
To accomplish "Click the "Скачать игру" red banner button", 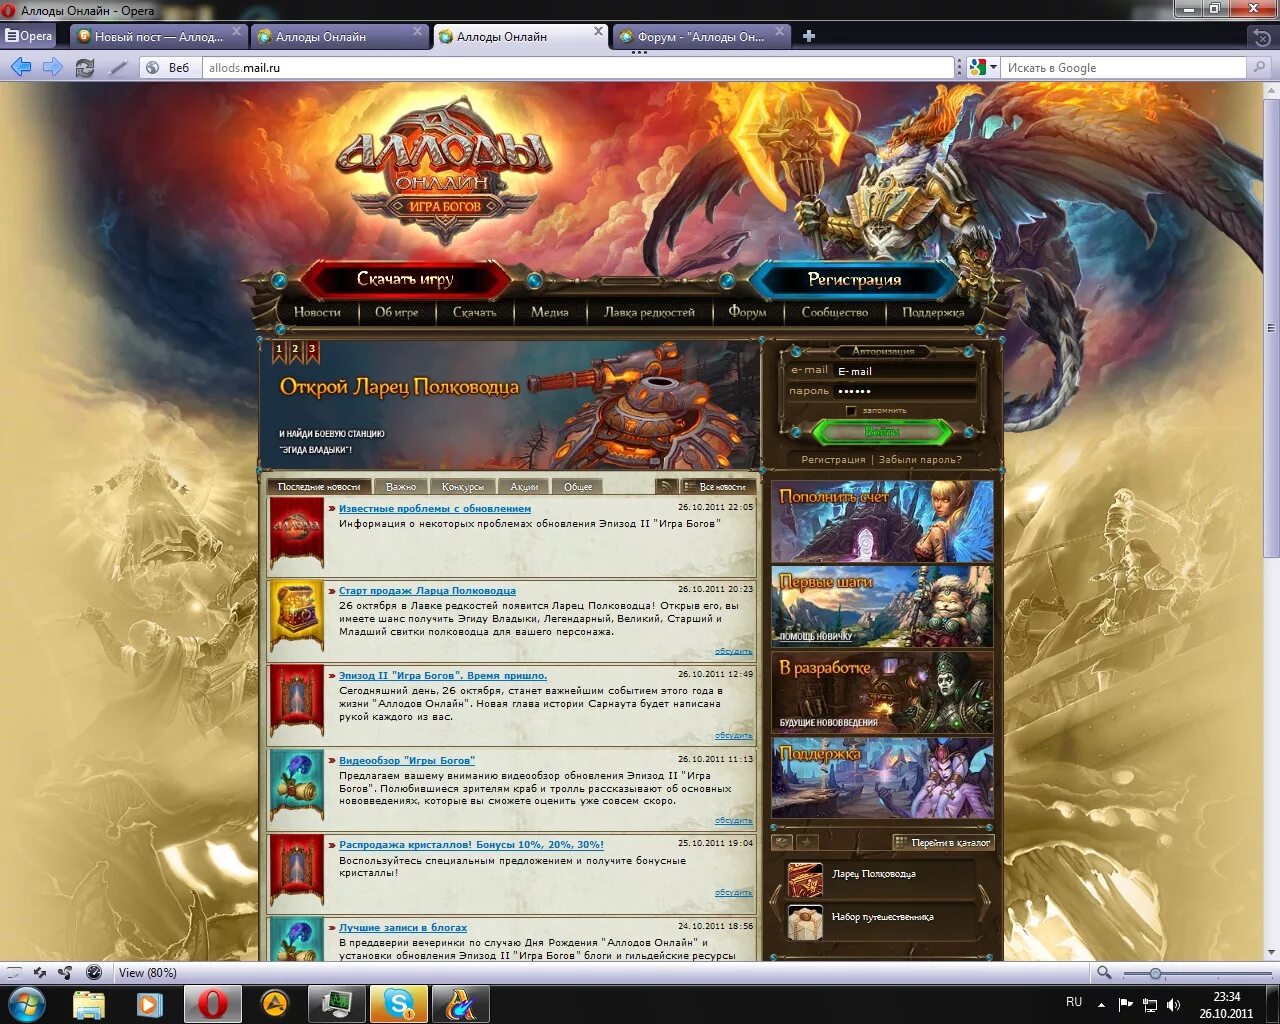I will [x=405, y=279].
